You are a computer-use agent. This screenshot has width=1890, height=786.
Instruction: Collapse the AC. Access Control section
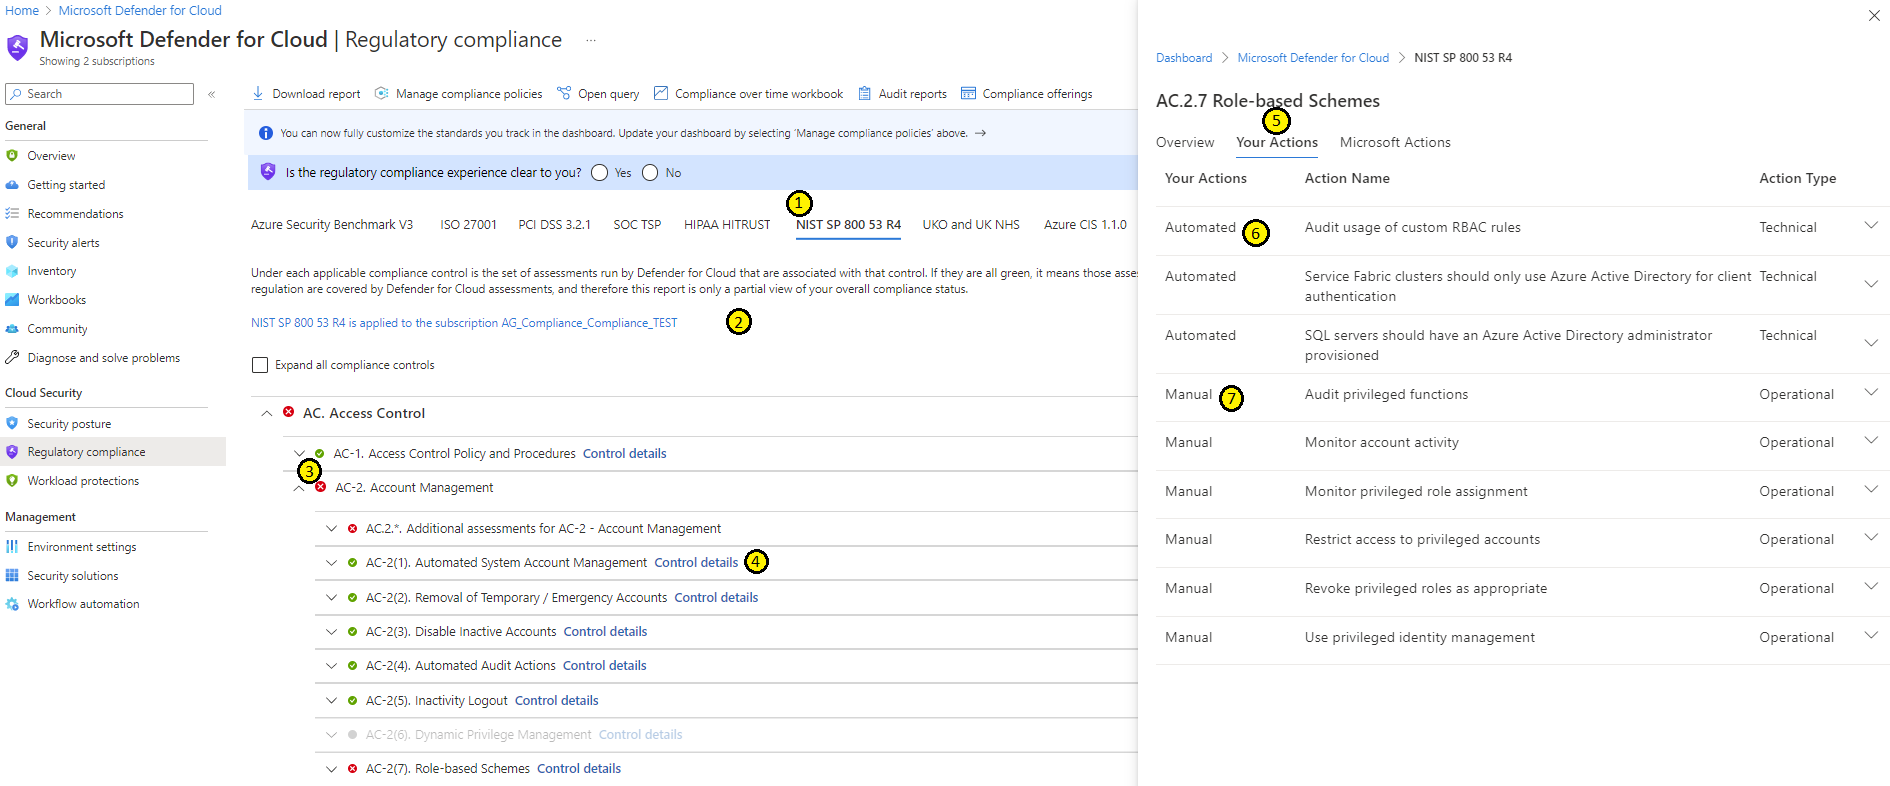pyautogui.click(x=266, y=413)
